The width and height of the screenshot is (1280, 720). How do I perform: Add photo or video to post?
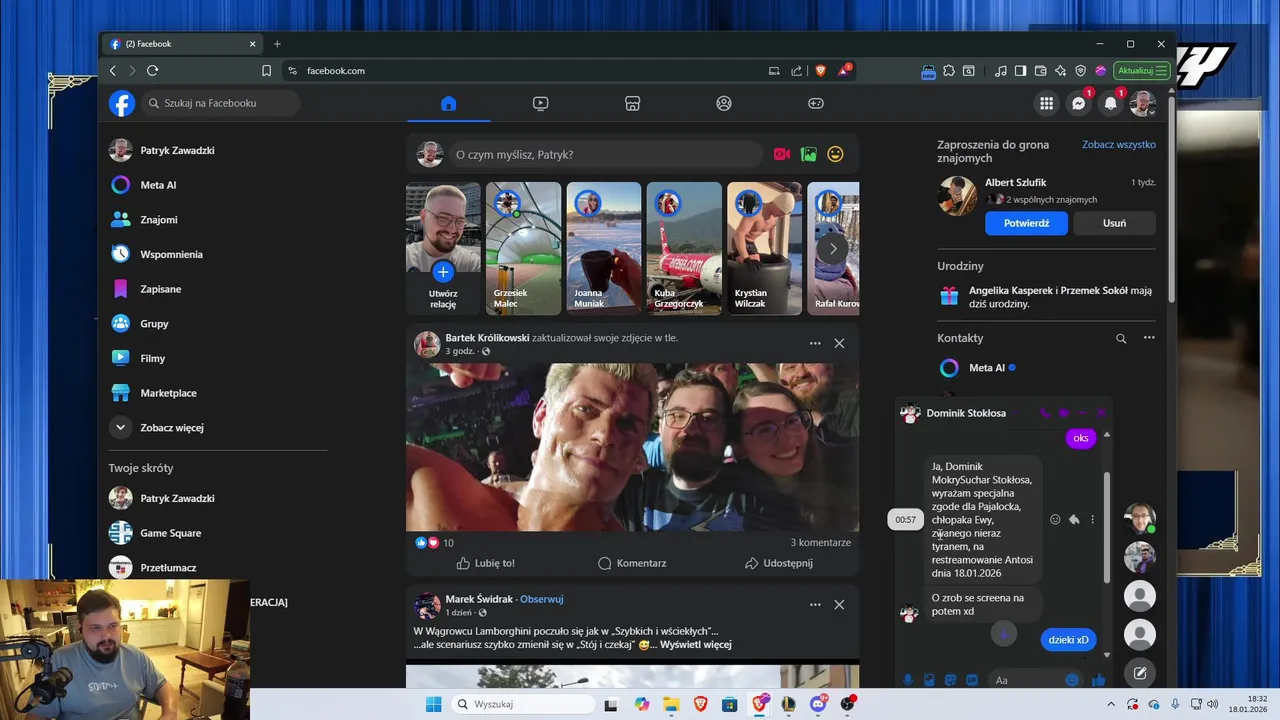tap(808, 154)
